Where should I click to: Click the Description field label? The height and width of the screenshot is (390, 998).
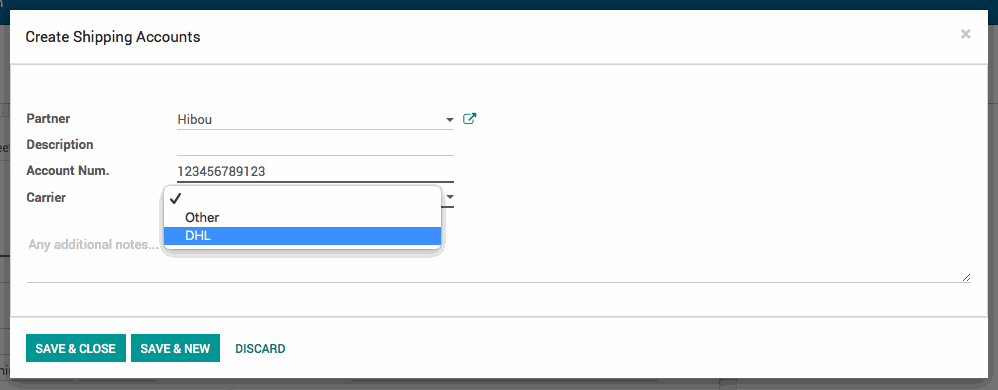[x=60, y=145]
